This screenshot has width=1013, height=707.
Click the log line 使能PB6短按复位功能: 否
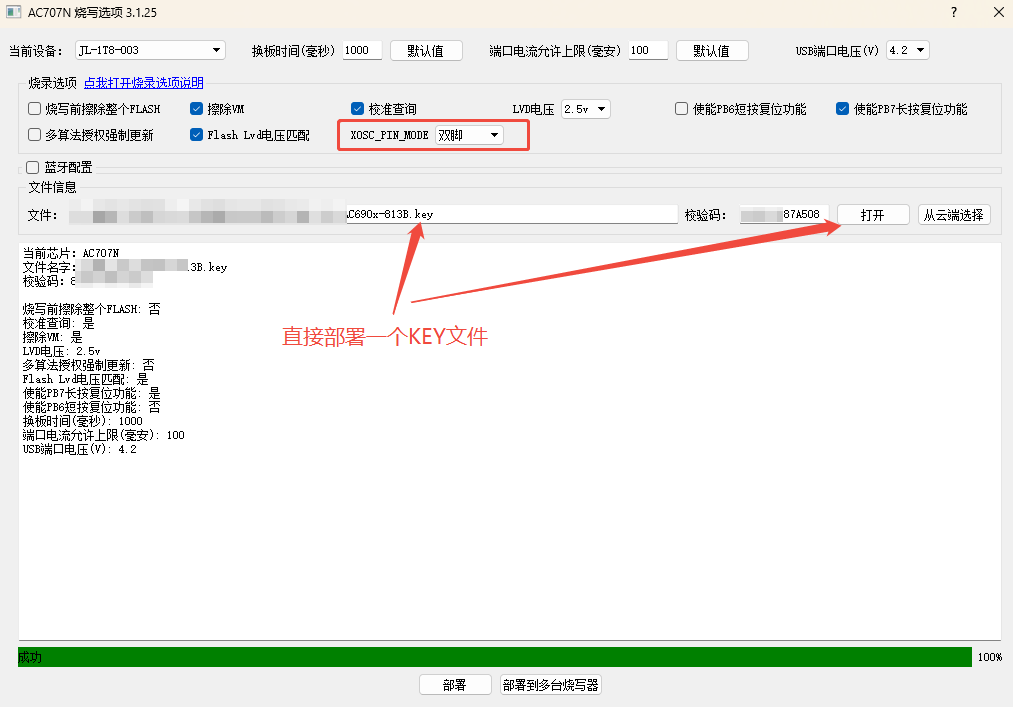(91, 407)
